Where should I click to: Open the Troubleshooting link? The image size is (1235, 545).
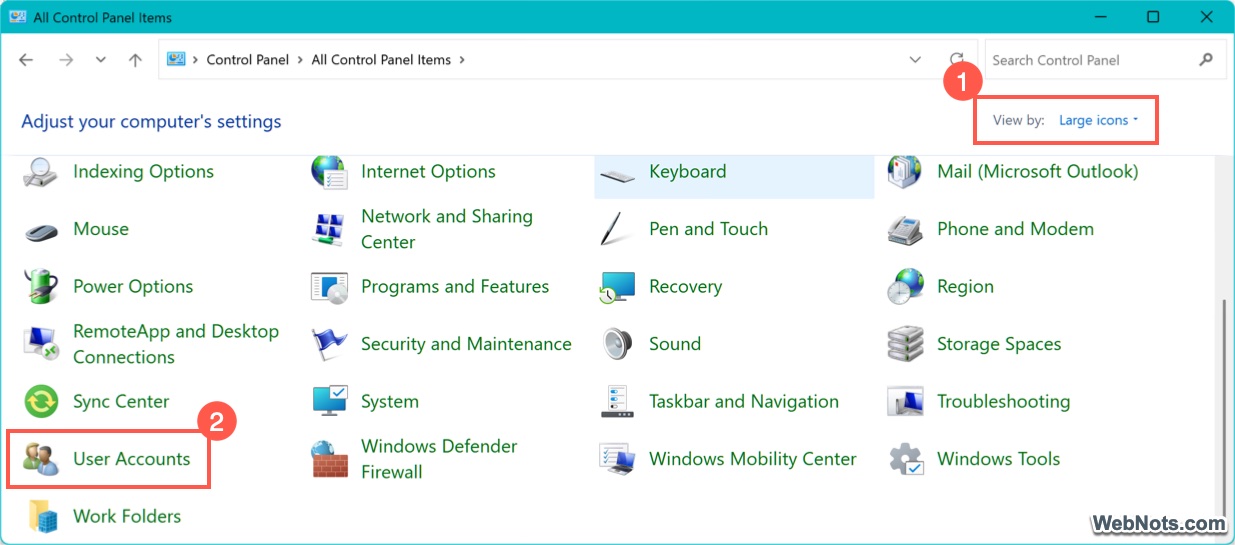click(x=1003, y=402)
